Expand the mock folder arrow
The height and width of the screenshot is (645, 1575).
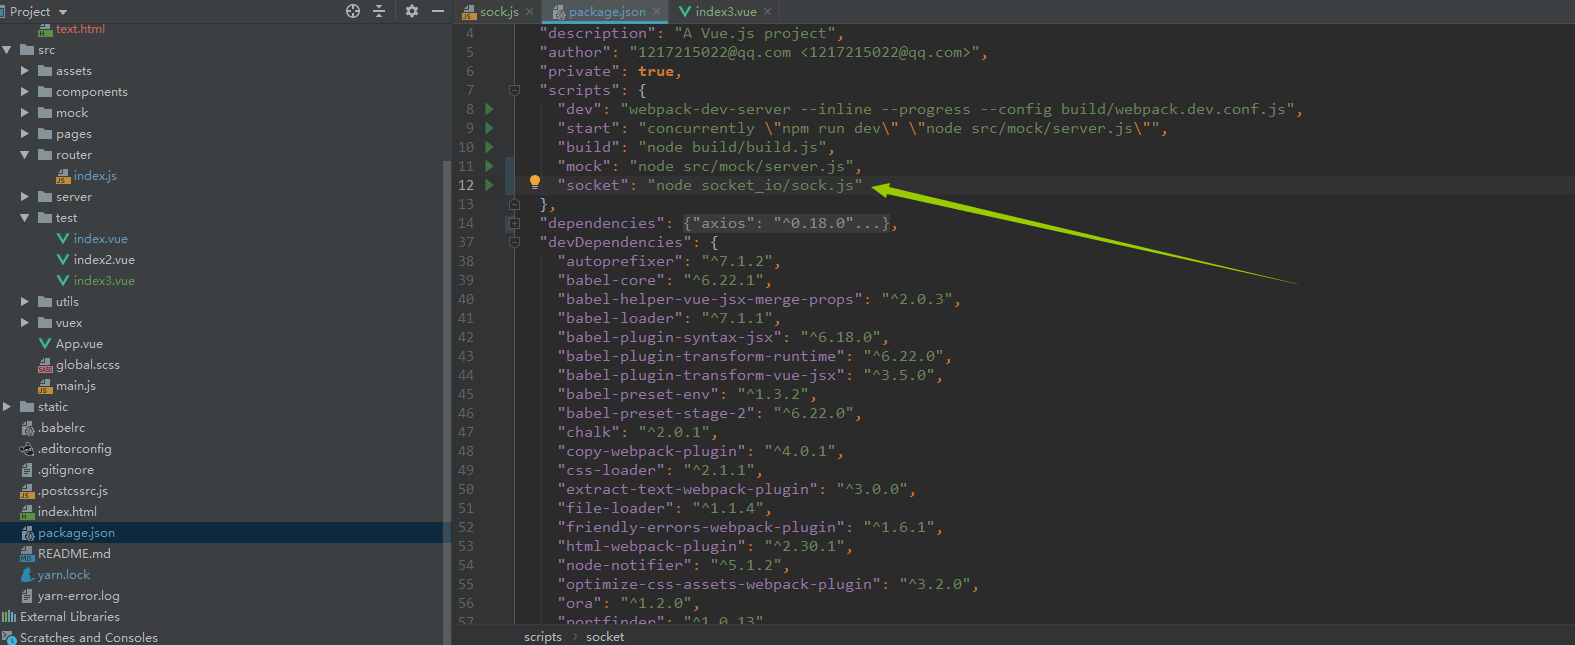25,113
